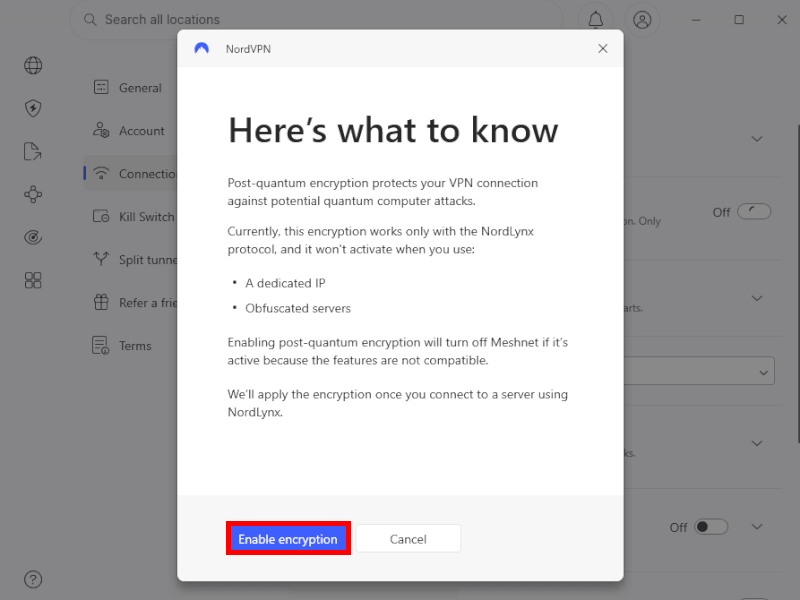Select the Split tunneling settings item
This screenshot has height=600, width=800.
[x=130, y=260]
